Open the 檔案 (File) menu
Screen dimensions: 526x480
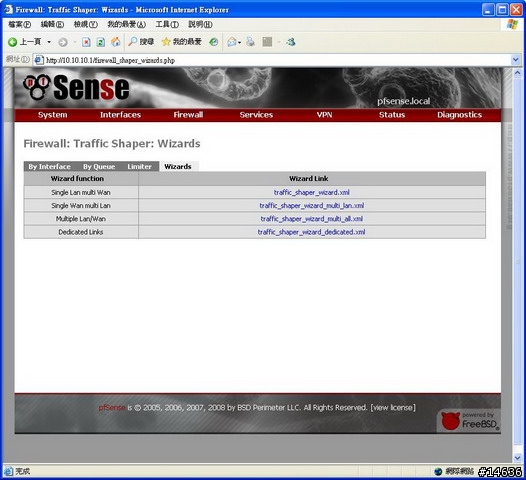(19, 24)
